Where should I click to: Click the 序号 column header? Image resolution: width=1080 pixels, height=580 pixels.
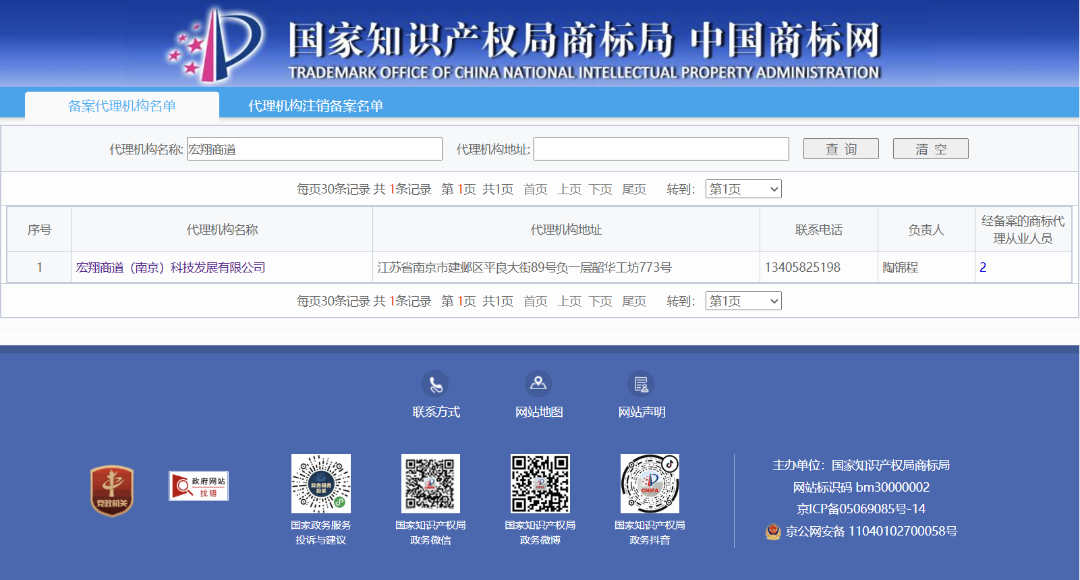pos(39,229)
